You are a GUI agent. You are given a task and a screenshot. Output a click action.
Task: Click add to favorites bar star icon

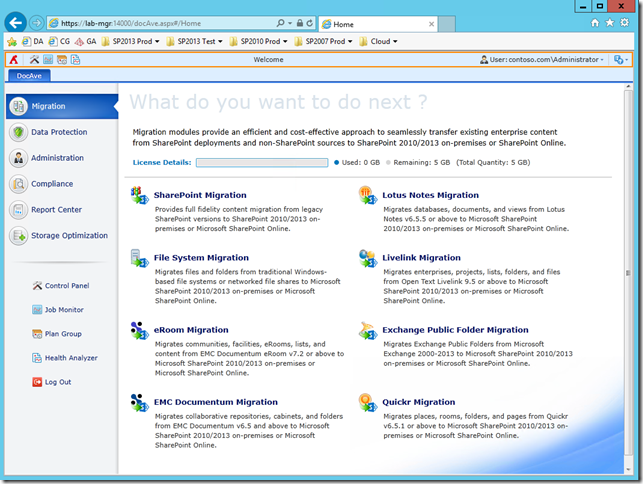(12, 41)
